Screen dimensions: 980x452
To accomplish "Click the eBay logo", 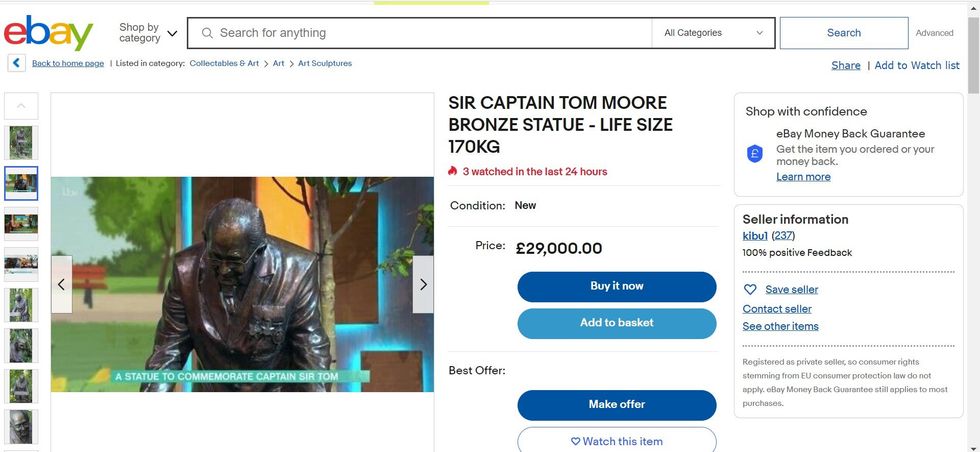I will (48, 34).
